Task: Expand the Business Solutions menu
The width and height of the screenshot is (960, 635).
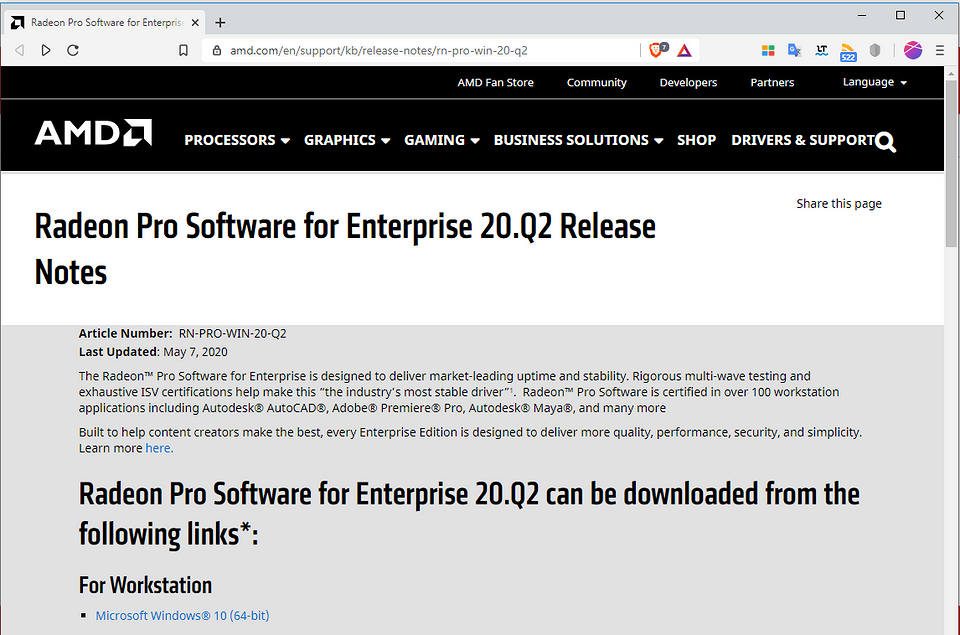Action: (x=578, y=141)
